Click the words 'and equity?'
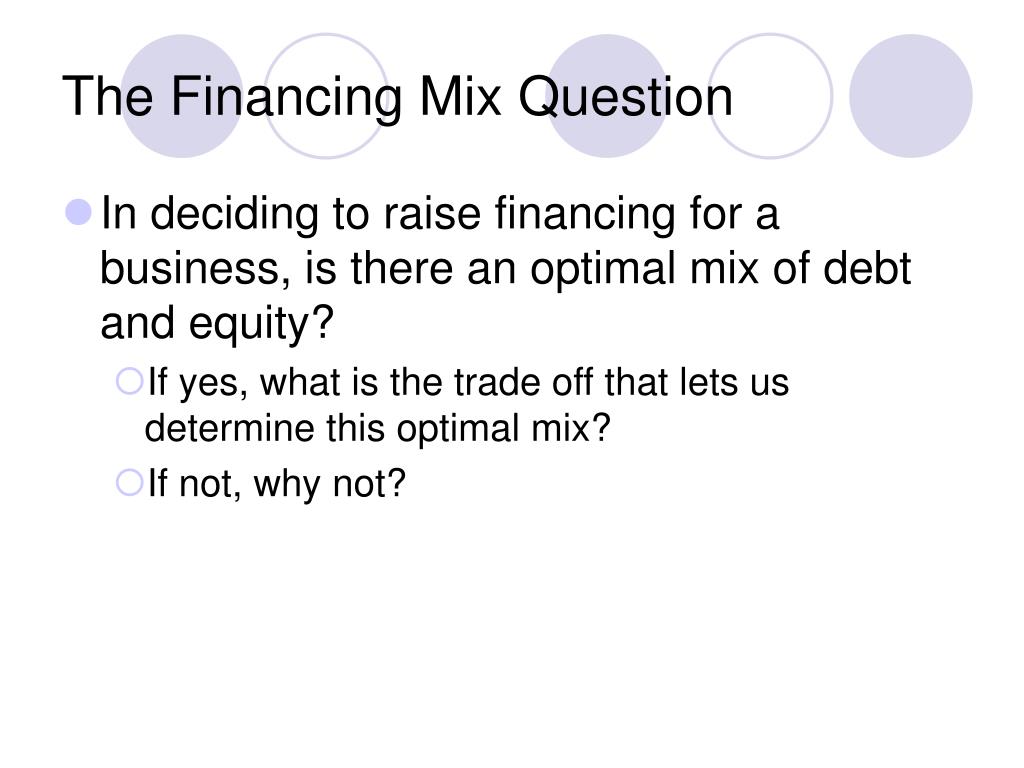 pos(217,325)
